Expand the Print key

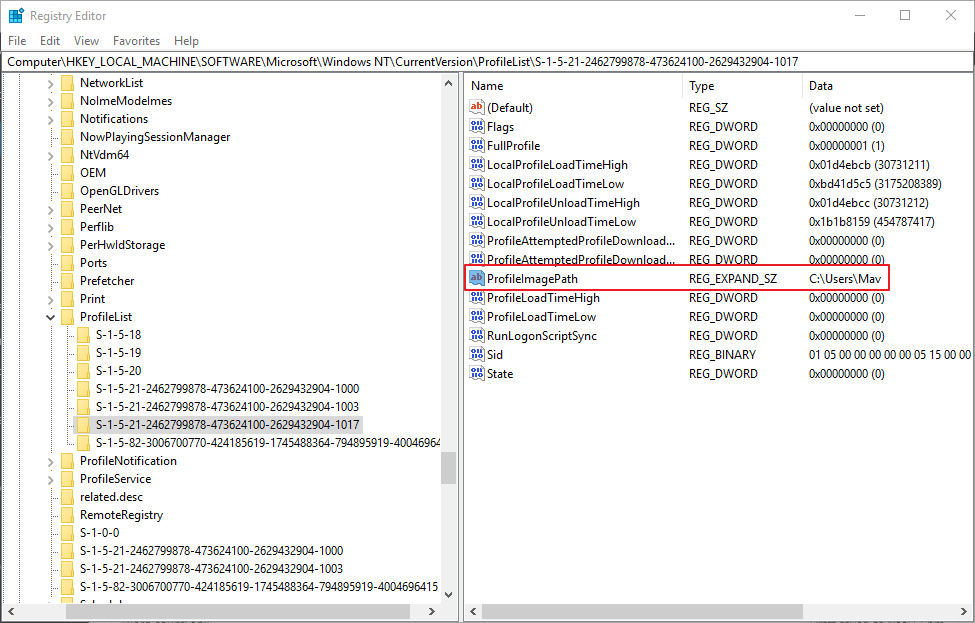coord(50,300)
